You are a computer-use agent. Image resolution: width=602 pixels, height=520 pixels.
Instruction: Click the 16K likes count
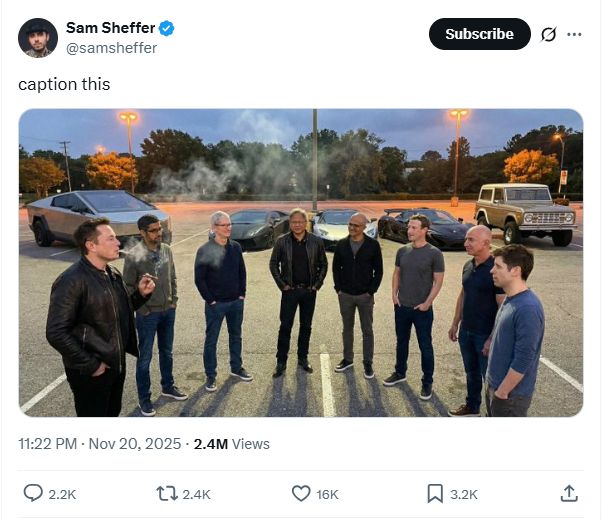point(328,494)
